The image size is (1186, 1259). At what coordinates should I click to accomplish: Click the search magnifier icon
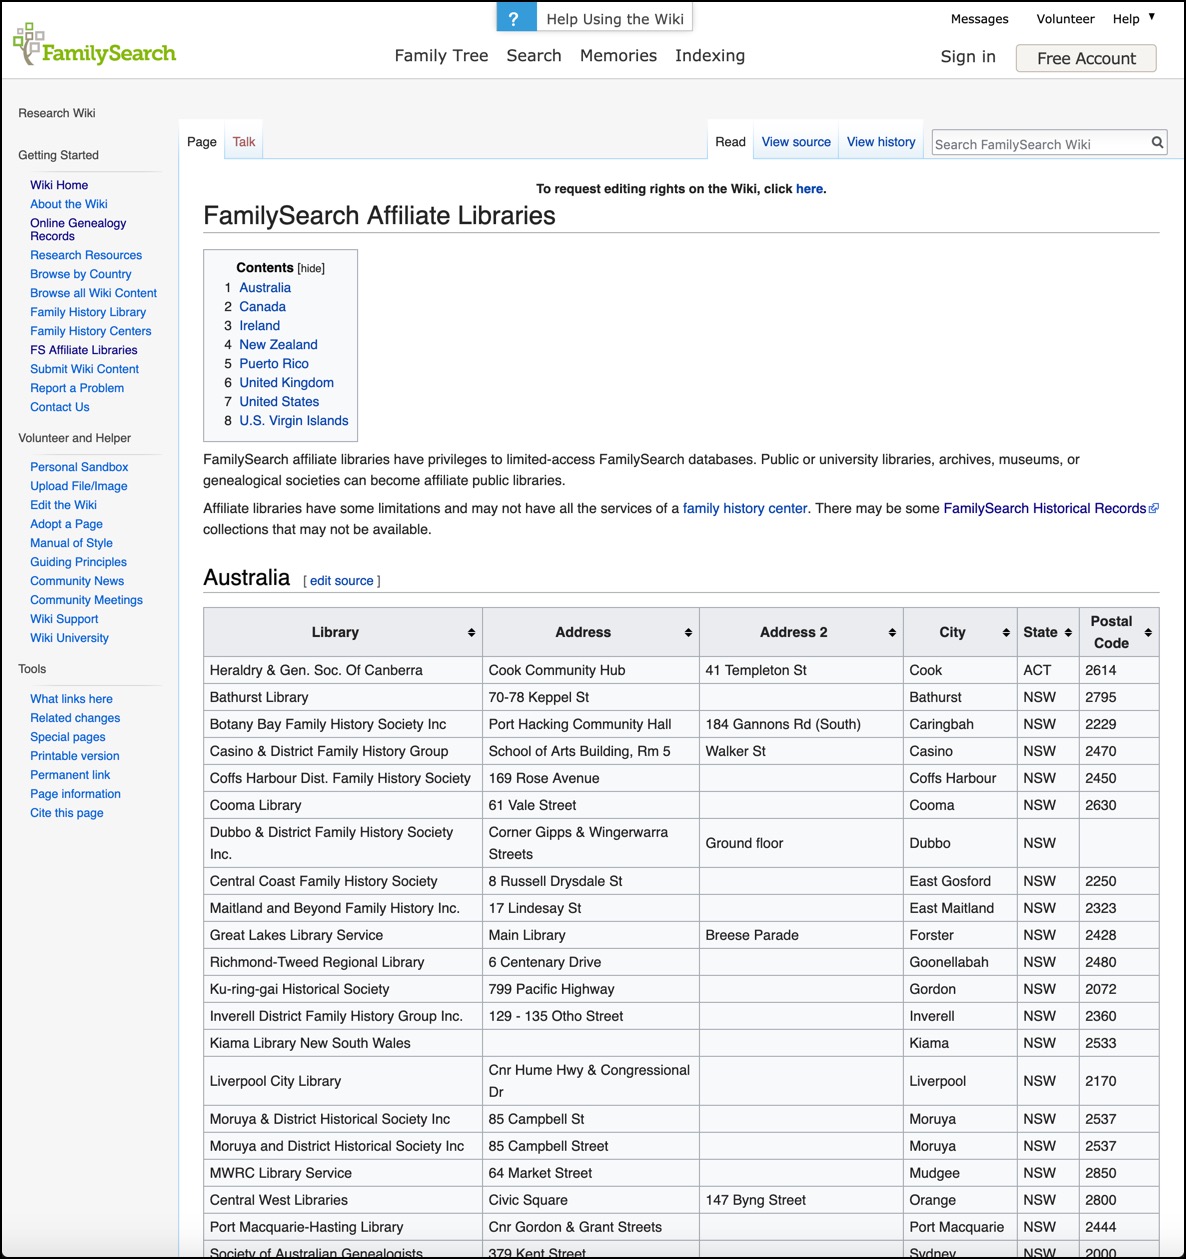tap(1157, 143)
